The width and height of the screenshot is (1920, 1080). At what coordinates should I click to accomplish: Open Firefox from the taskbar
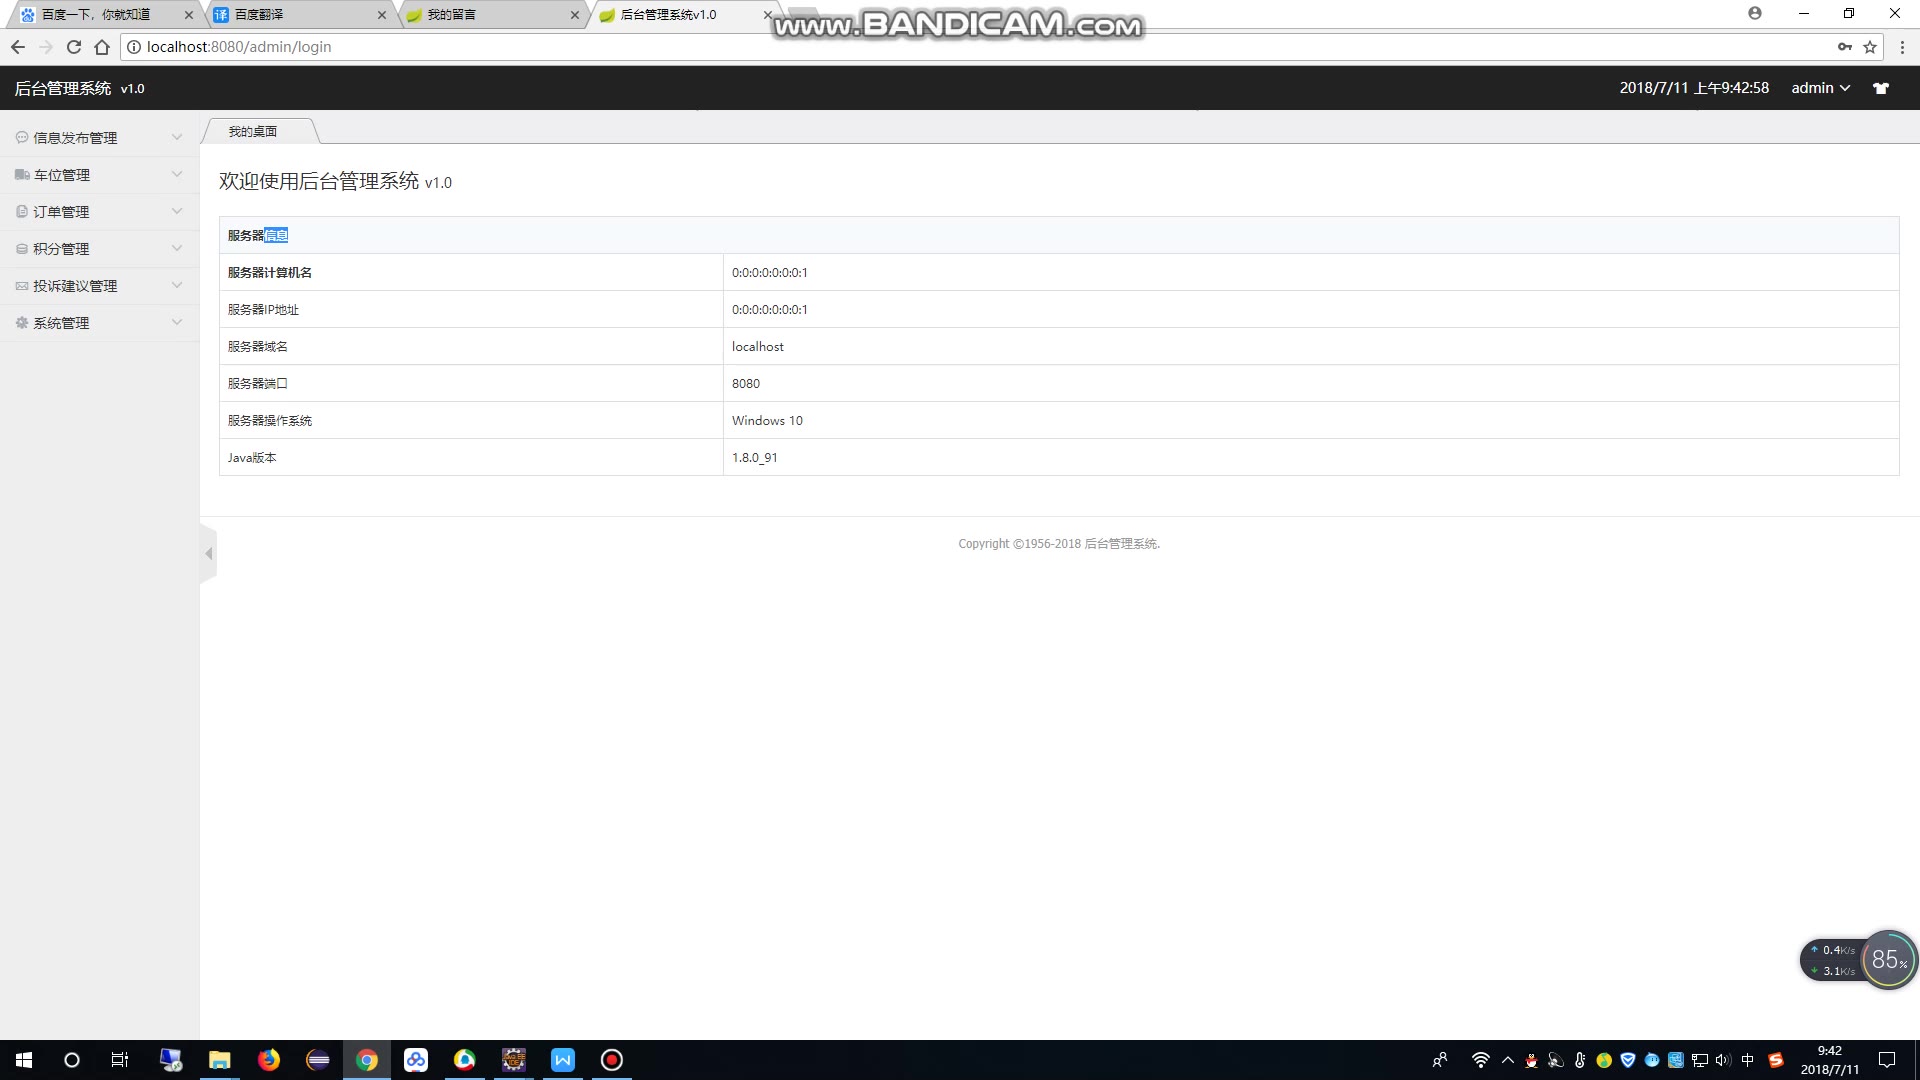point(269,1060)
